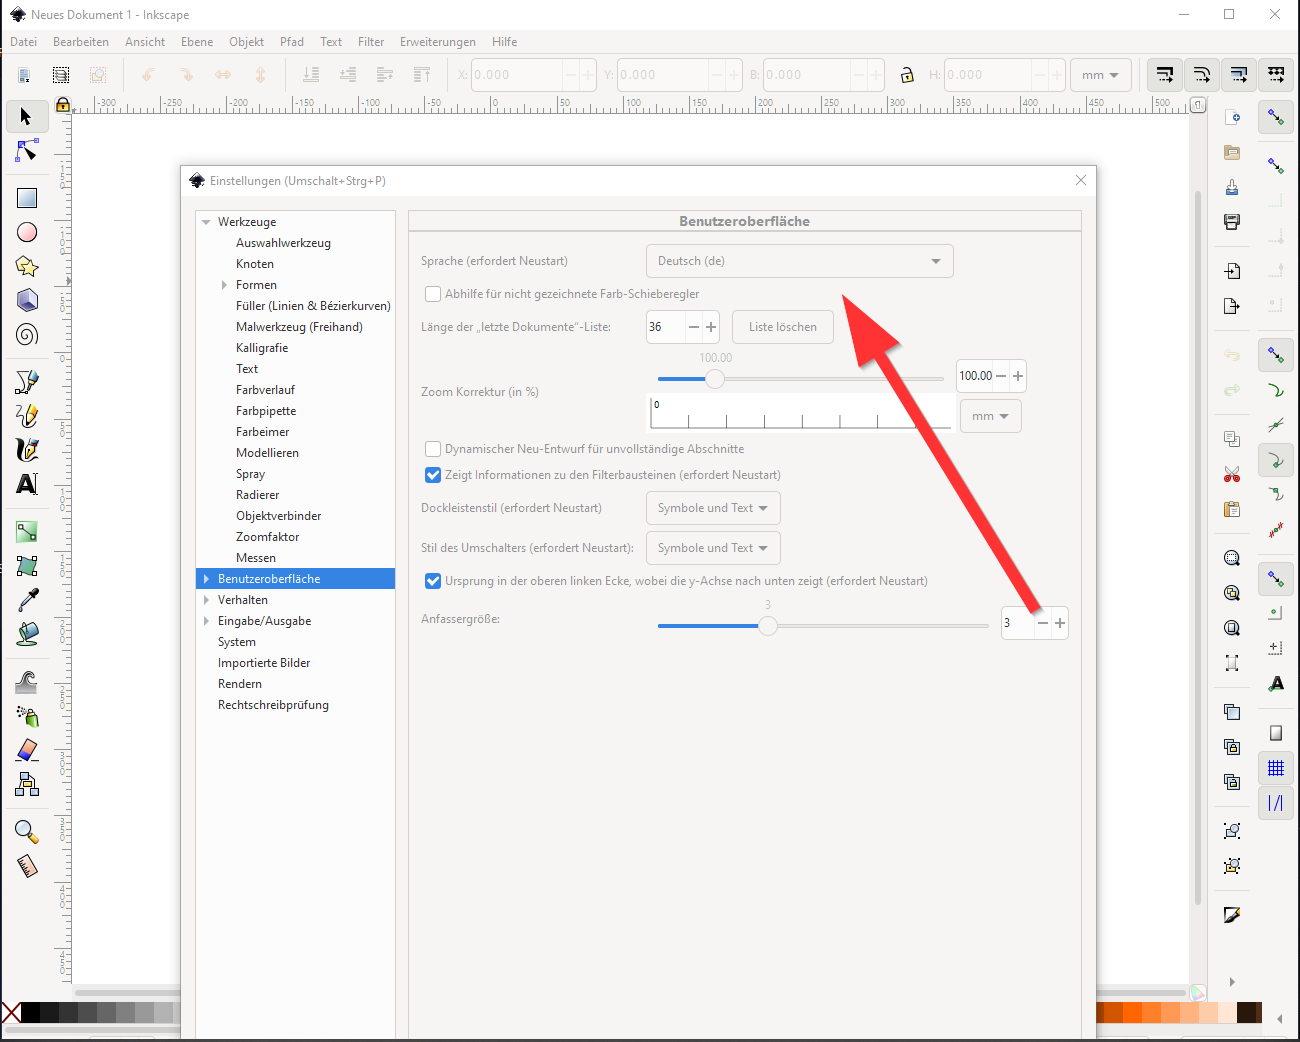Viewport: 1300px width, 1042px height.
Task: Select the Gradient tool
Action: tap(26, 532)
